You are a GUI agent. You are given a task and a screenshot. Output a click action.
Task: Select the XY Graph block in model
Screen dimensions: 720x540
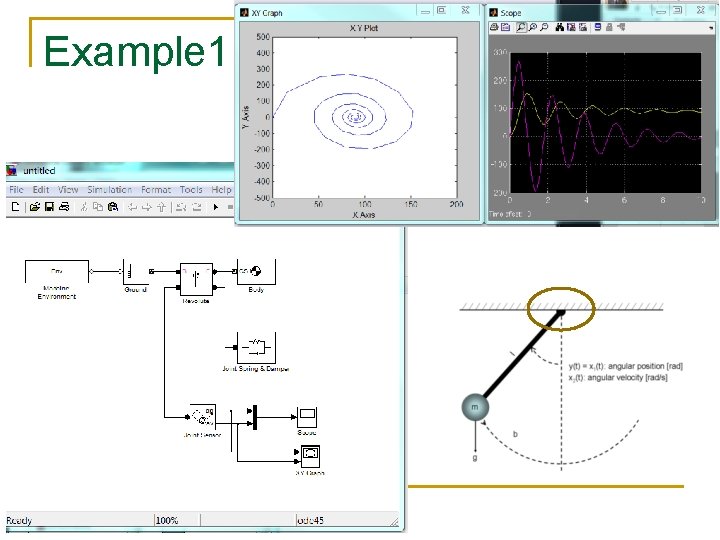click(310, 456)
